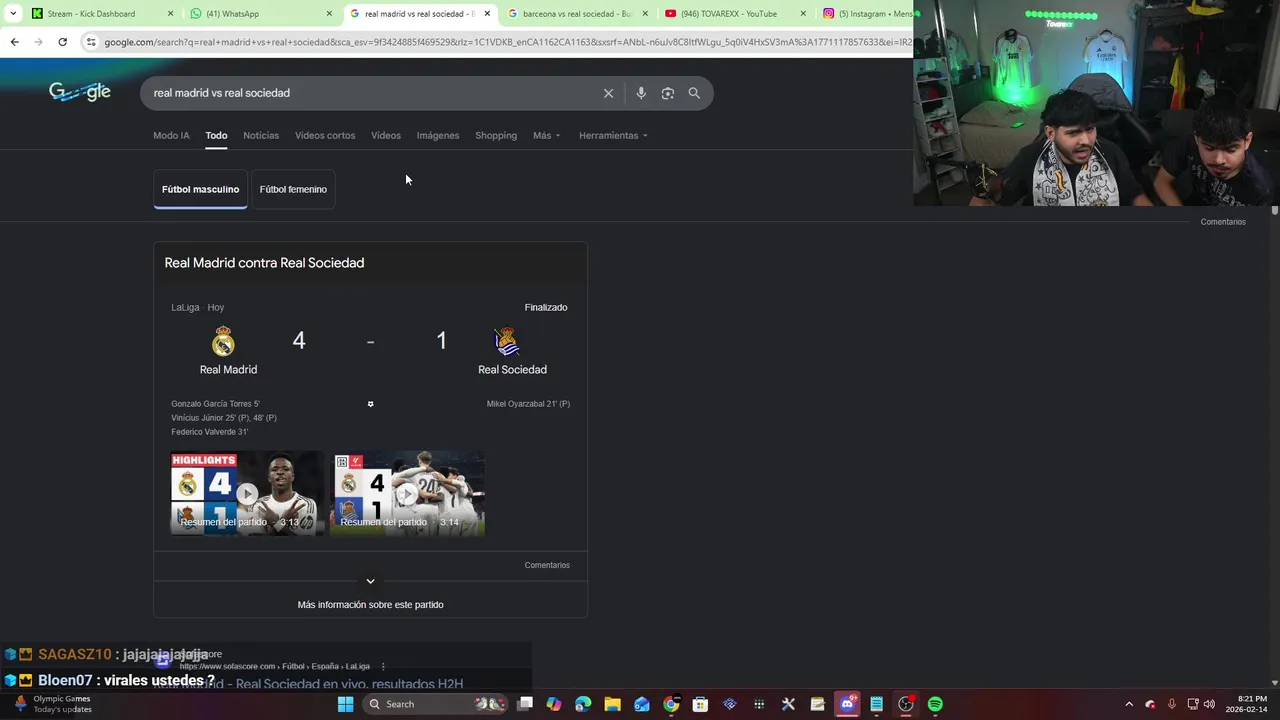This screenshot has width=1280, height=720.
Task: Switch to the Instagram browser tab
Action: click(866, 14)
